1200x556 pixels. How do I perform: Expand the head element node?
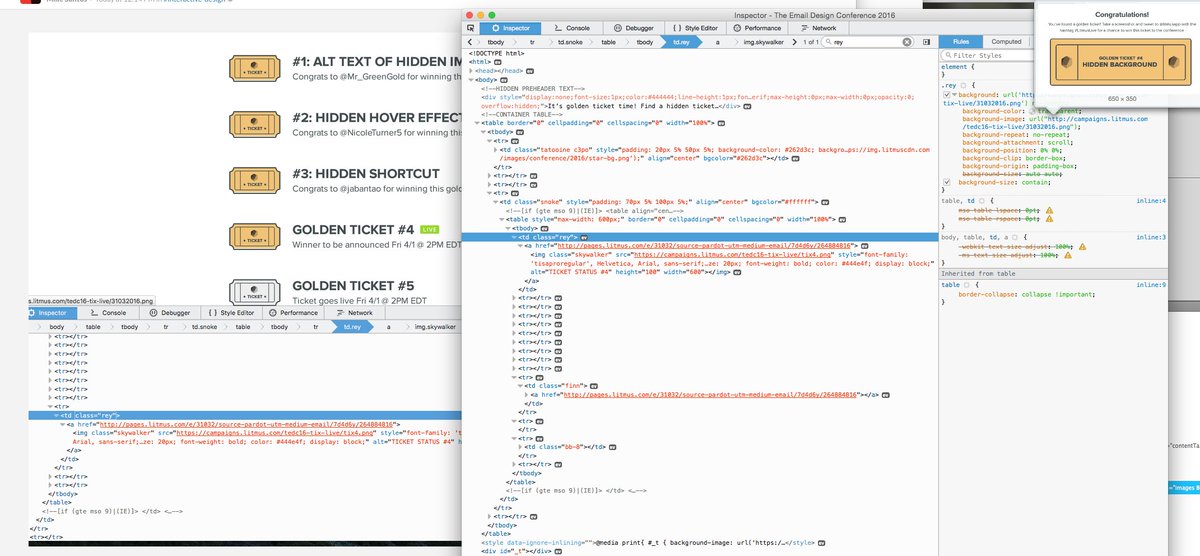tap(469, 72)
